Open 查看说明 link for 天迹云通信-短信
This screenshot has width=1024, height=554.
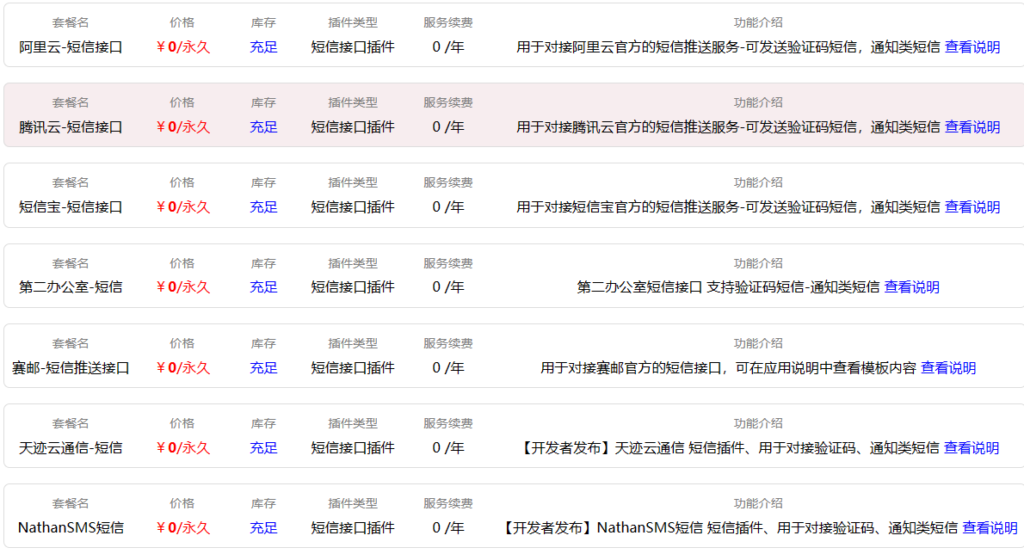[971, 448]
